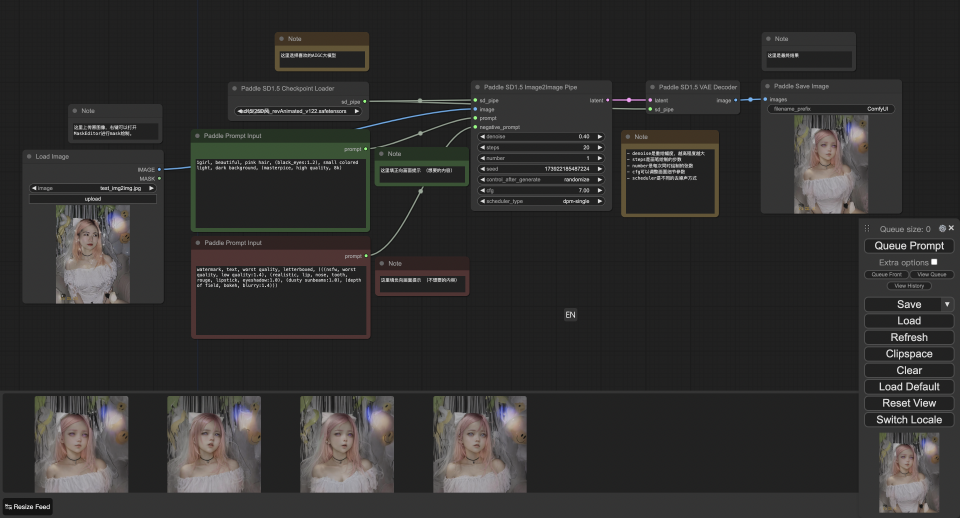Click the Resize Feed button
This screenshot has width=960, height=518.
28,506
